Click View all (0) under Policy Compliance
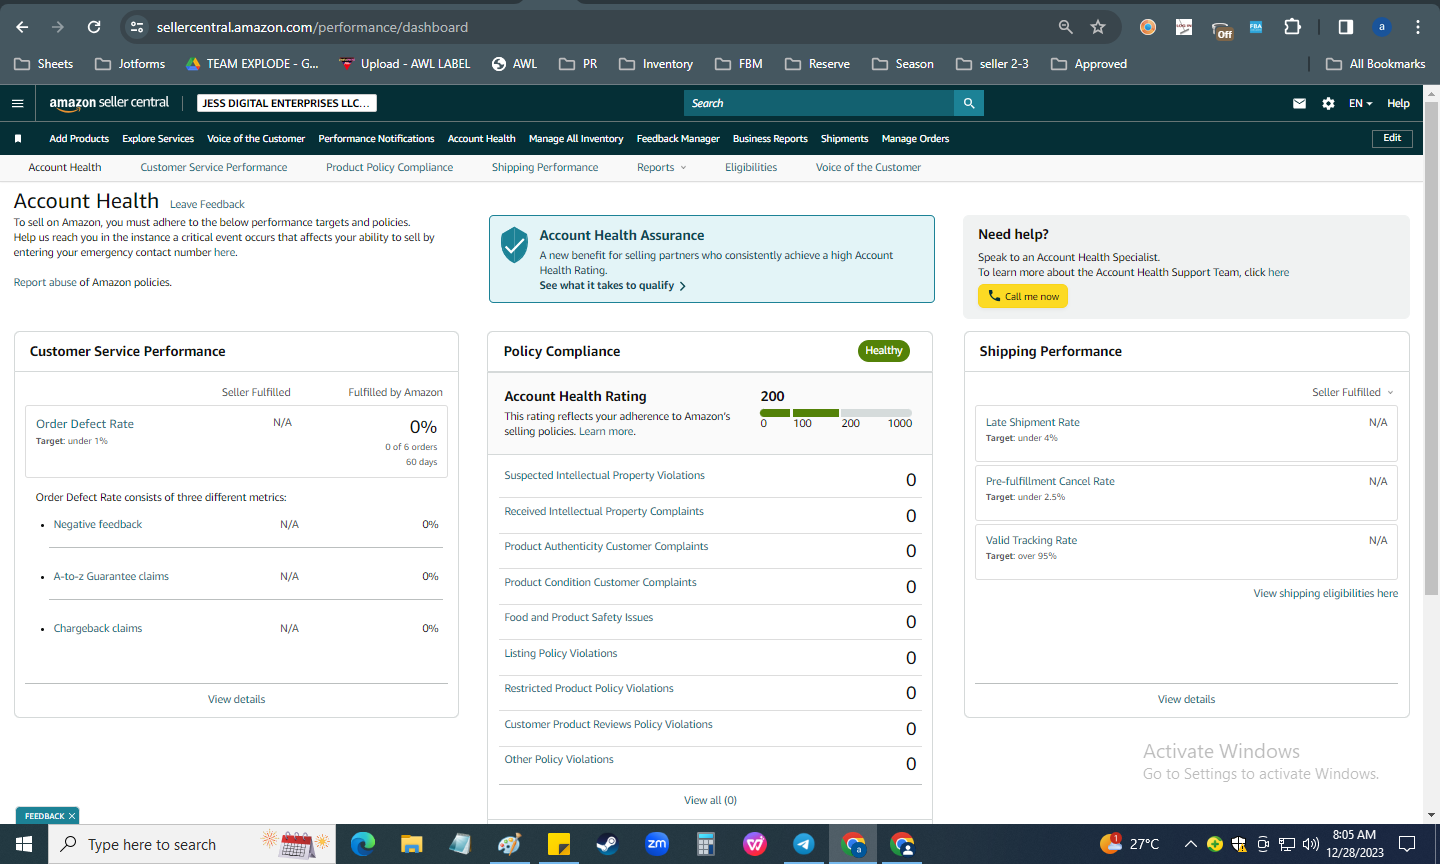 (x=710, y=800)
